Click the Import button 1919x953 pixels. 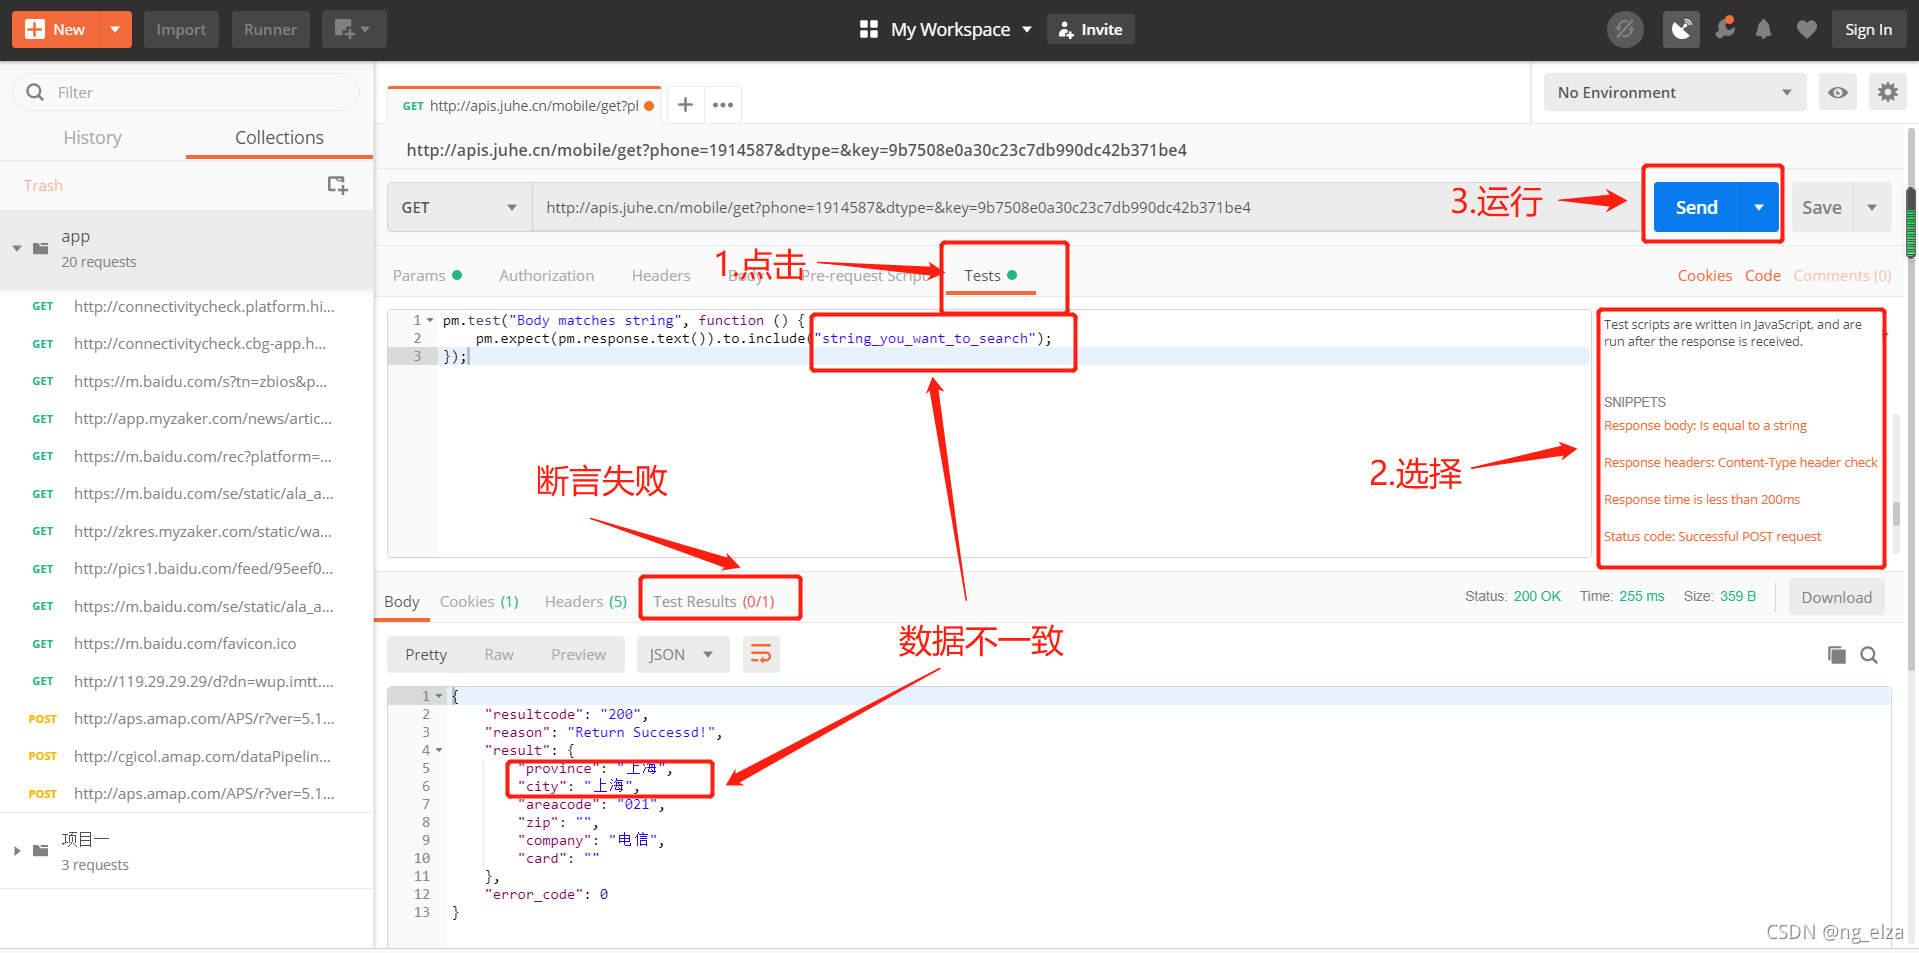pos(181,30)
